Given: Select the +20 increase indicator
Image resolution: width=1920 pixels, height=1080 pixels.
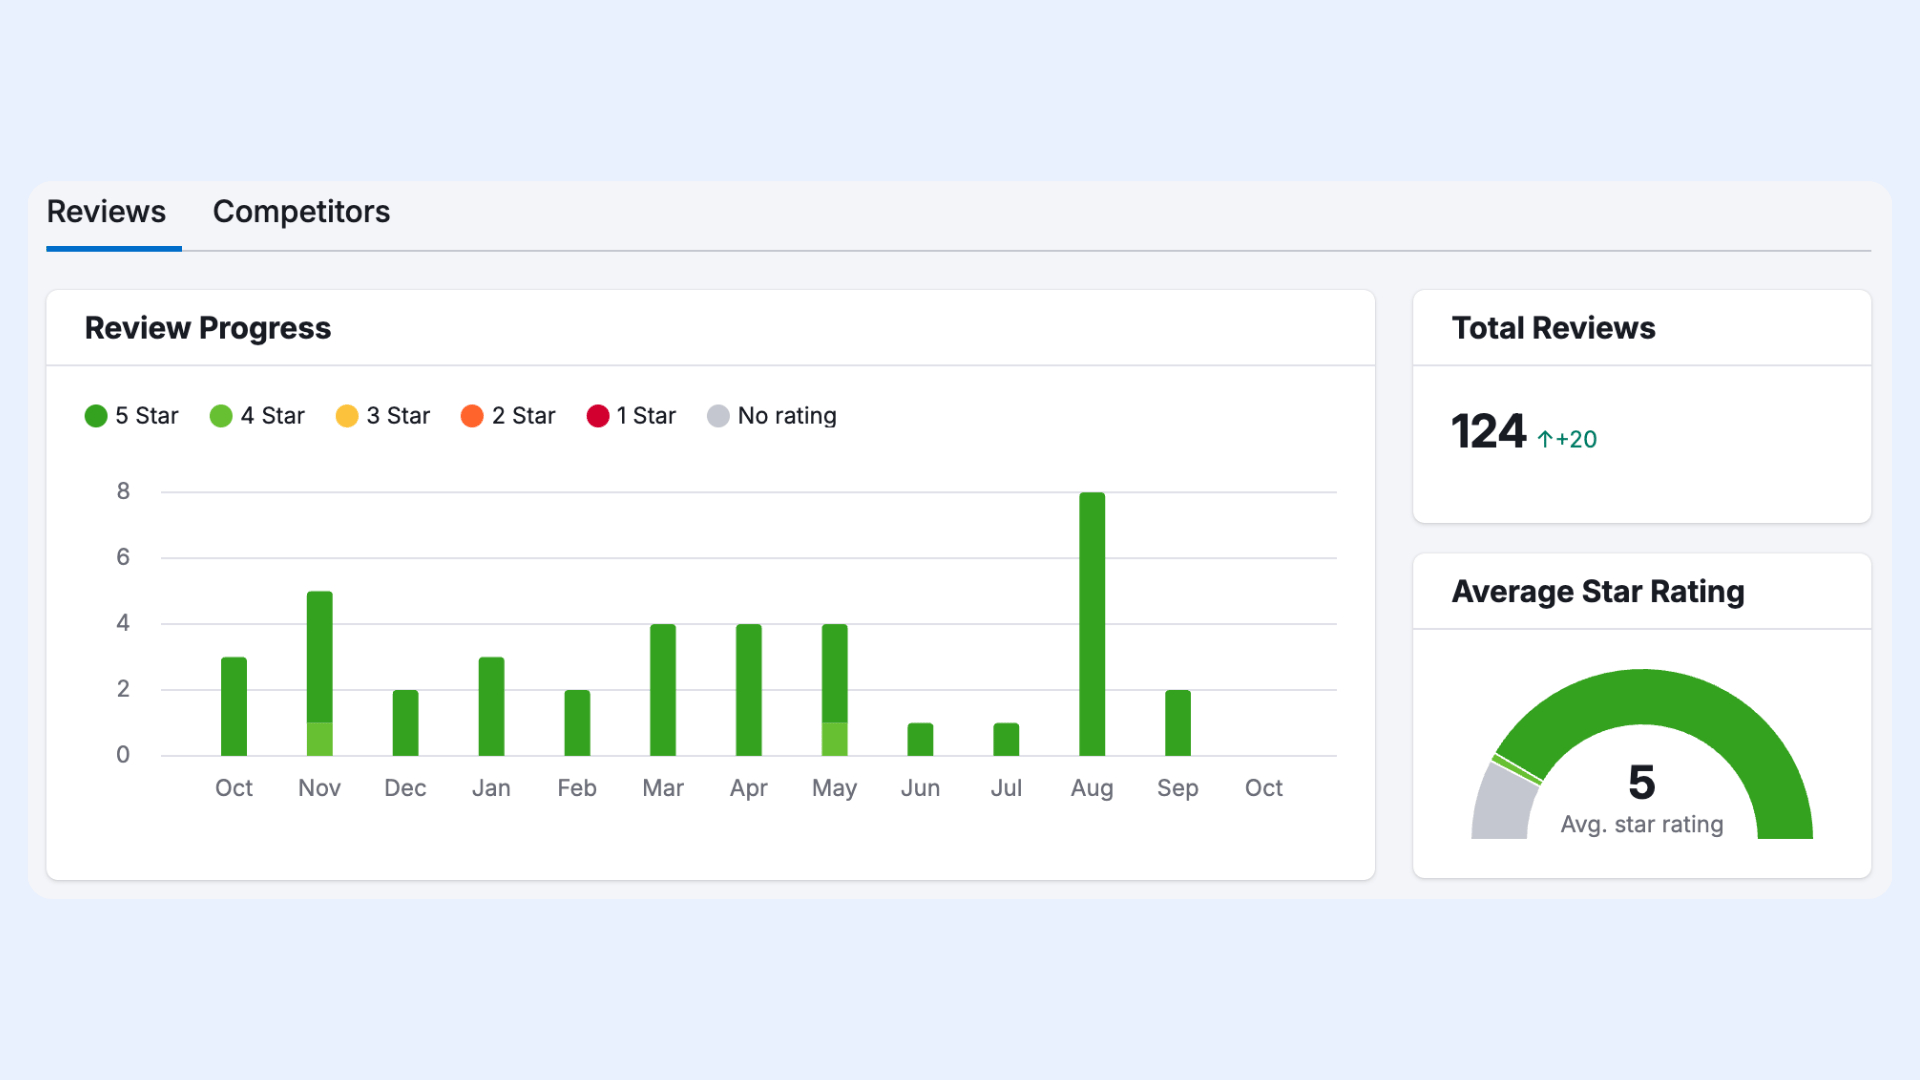Looking at the screenshot, I should point(1570,440).
